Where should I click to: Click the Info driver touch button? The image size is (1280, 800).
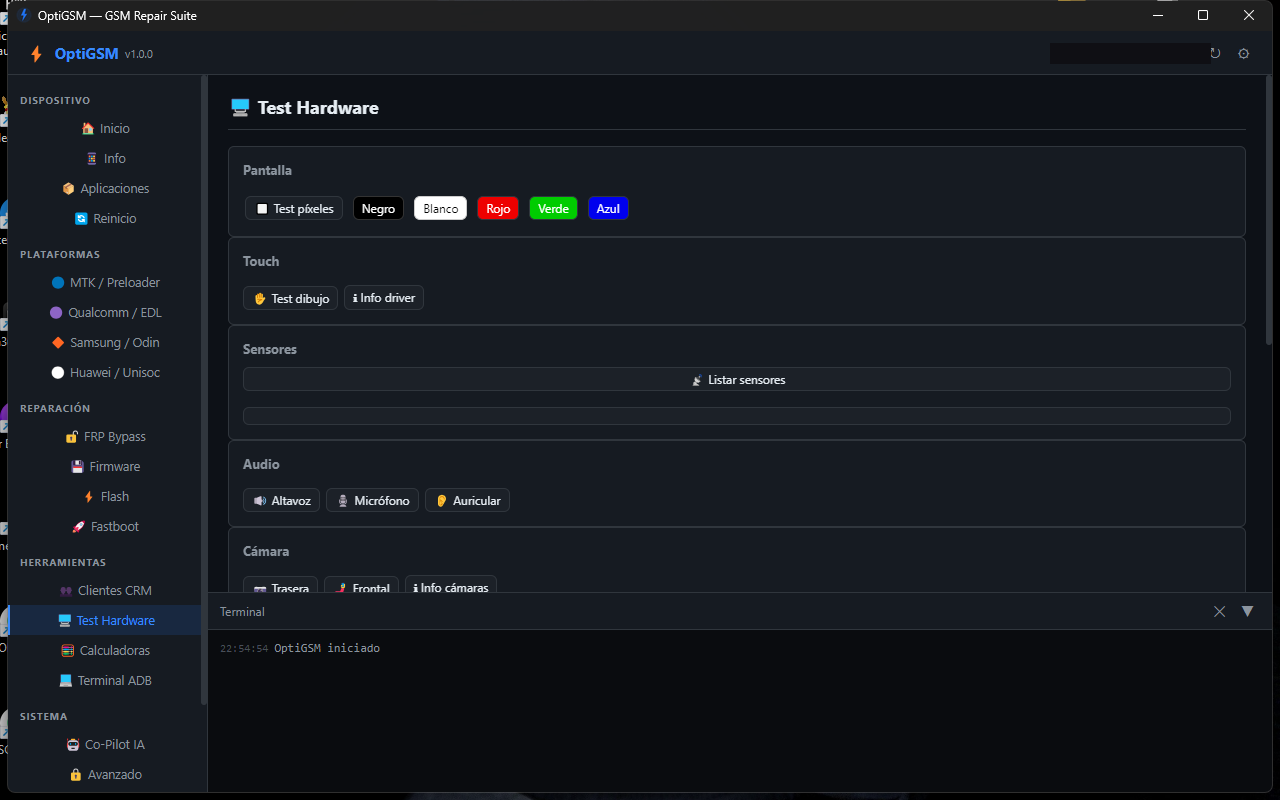(384, 297)
